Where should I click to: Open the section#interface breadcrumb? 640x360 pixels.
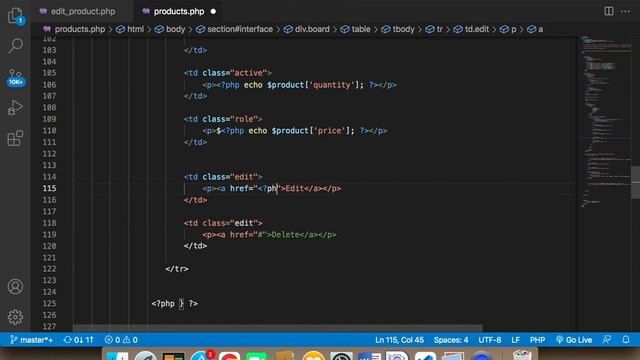(235, 29)
